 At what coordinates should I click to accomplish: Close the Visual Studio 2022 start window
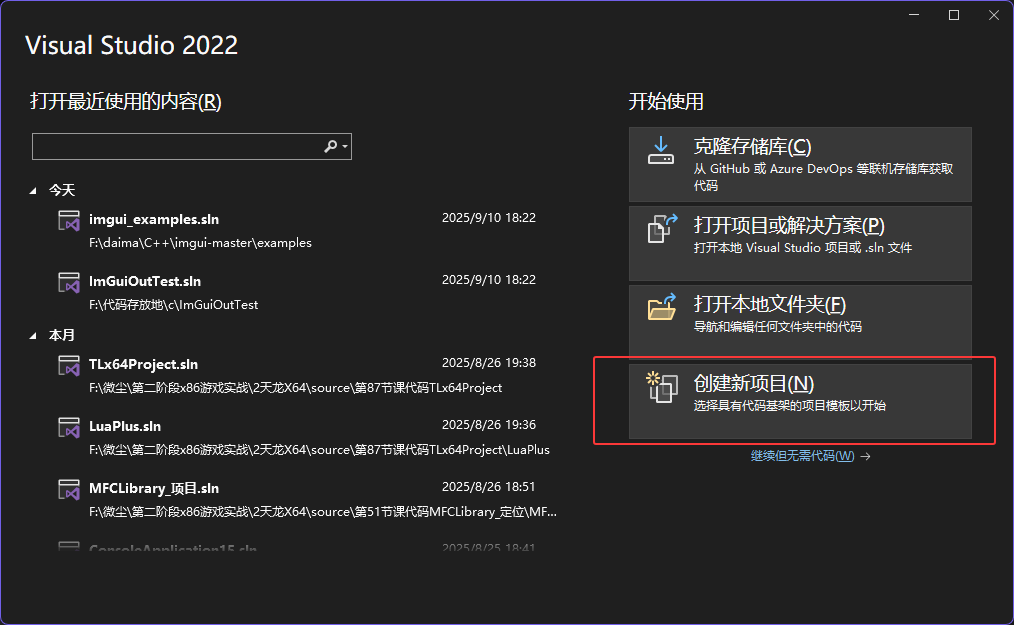click(x=994, y=15)
